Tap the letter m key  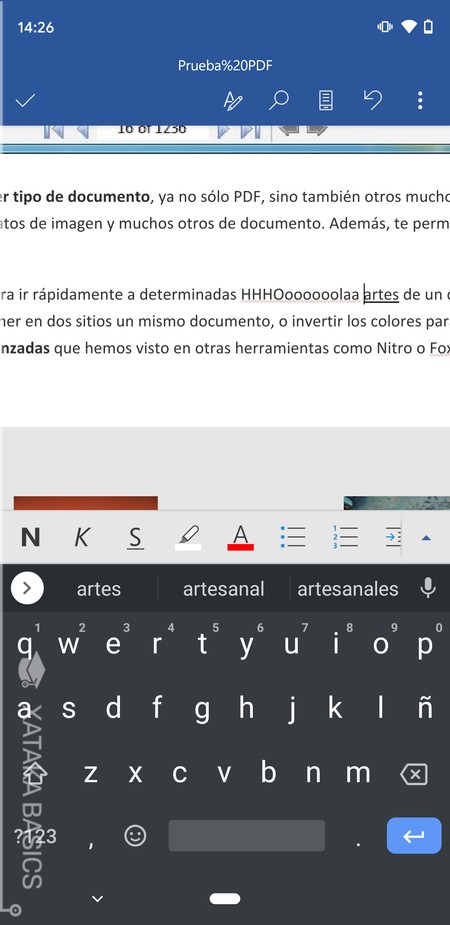click(358, 772)
